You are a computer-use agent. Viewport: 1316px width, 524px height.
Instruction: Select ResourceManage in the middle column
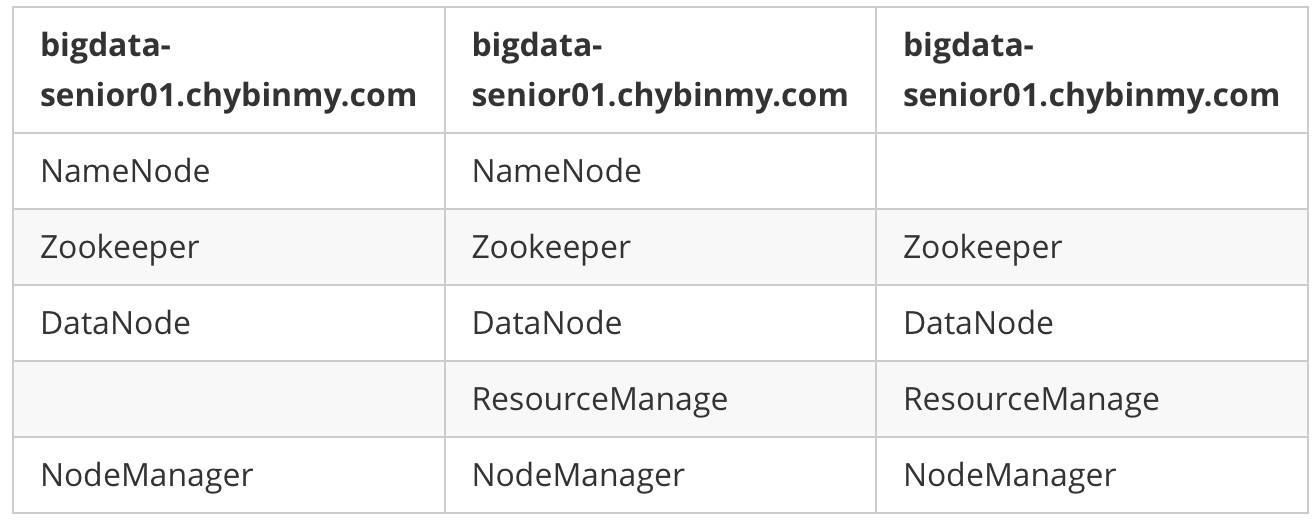pos(600,399)
